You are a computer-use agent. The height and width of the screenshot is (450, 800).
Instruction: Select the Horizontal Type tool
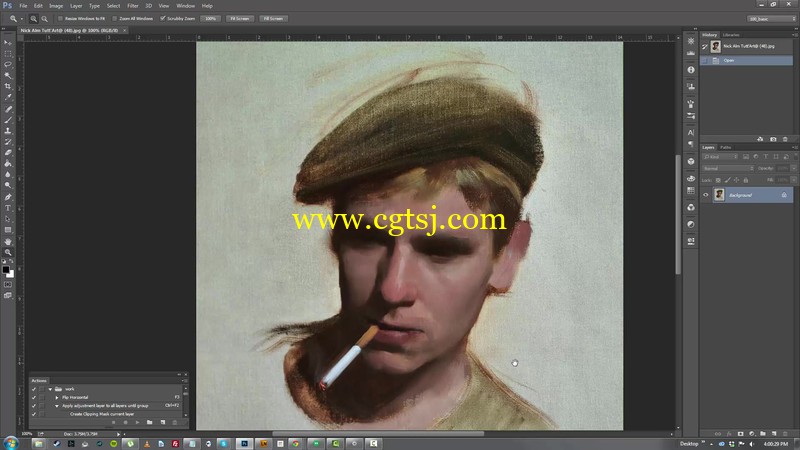(x=8, y=208)
